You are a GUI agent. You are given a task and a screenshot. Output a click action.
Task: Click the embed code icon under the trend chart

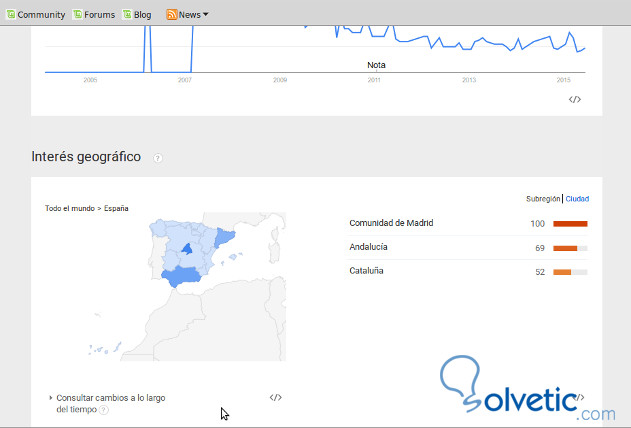pyautogui.click(x=575, y=99)
